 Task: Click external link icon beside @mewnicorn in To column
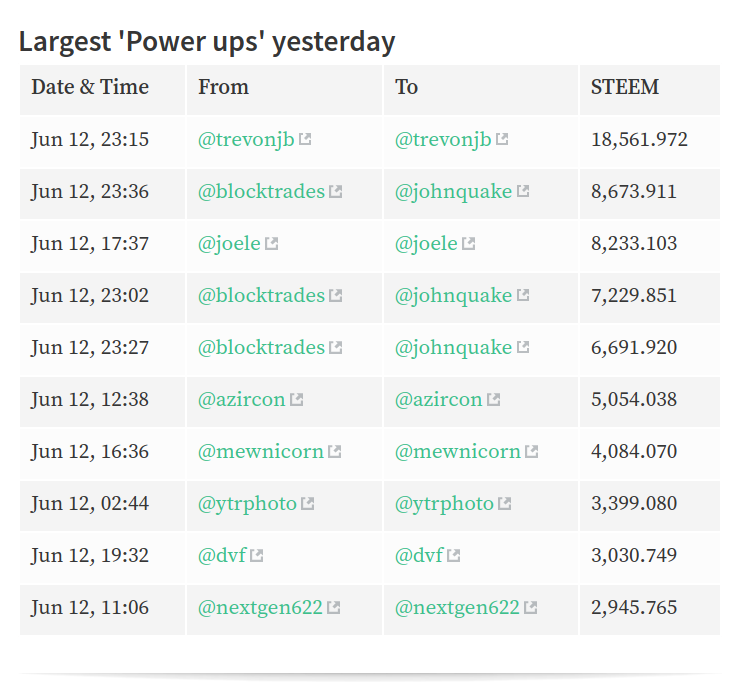pos(531,451)
